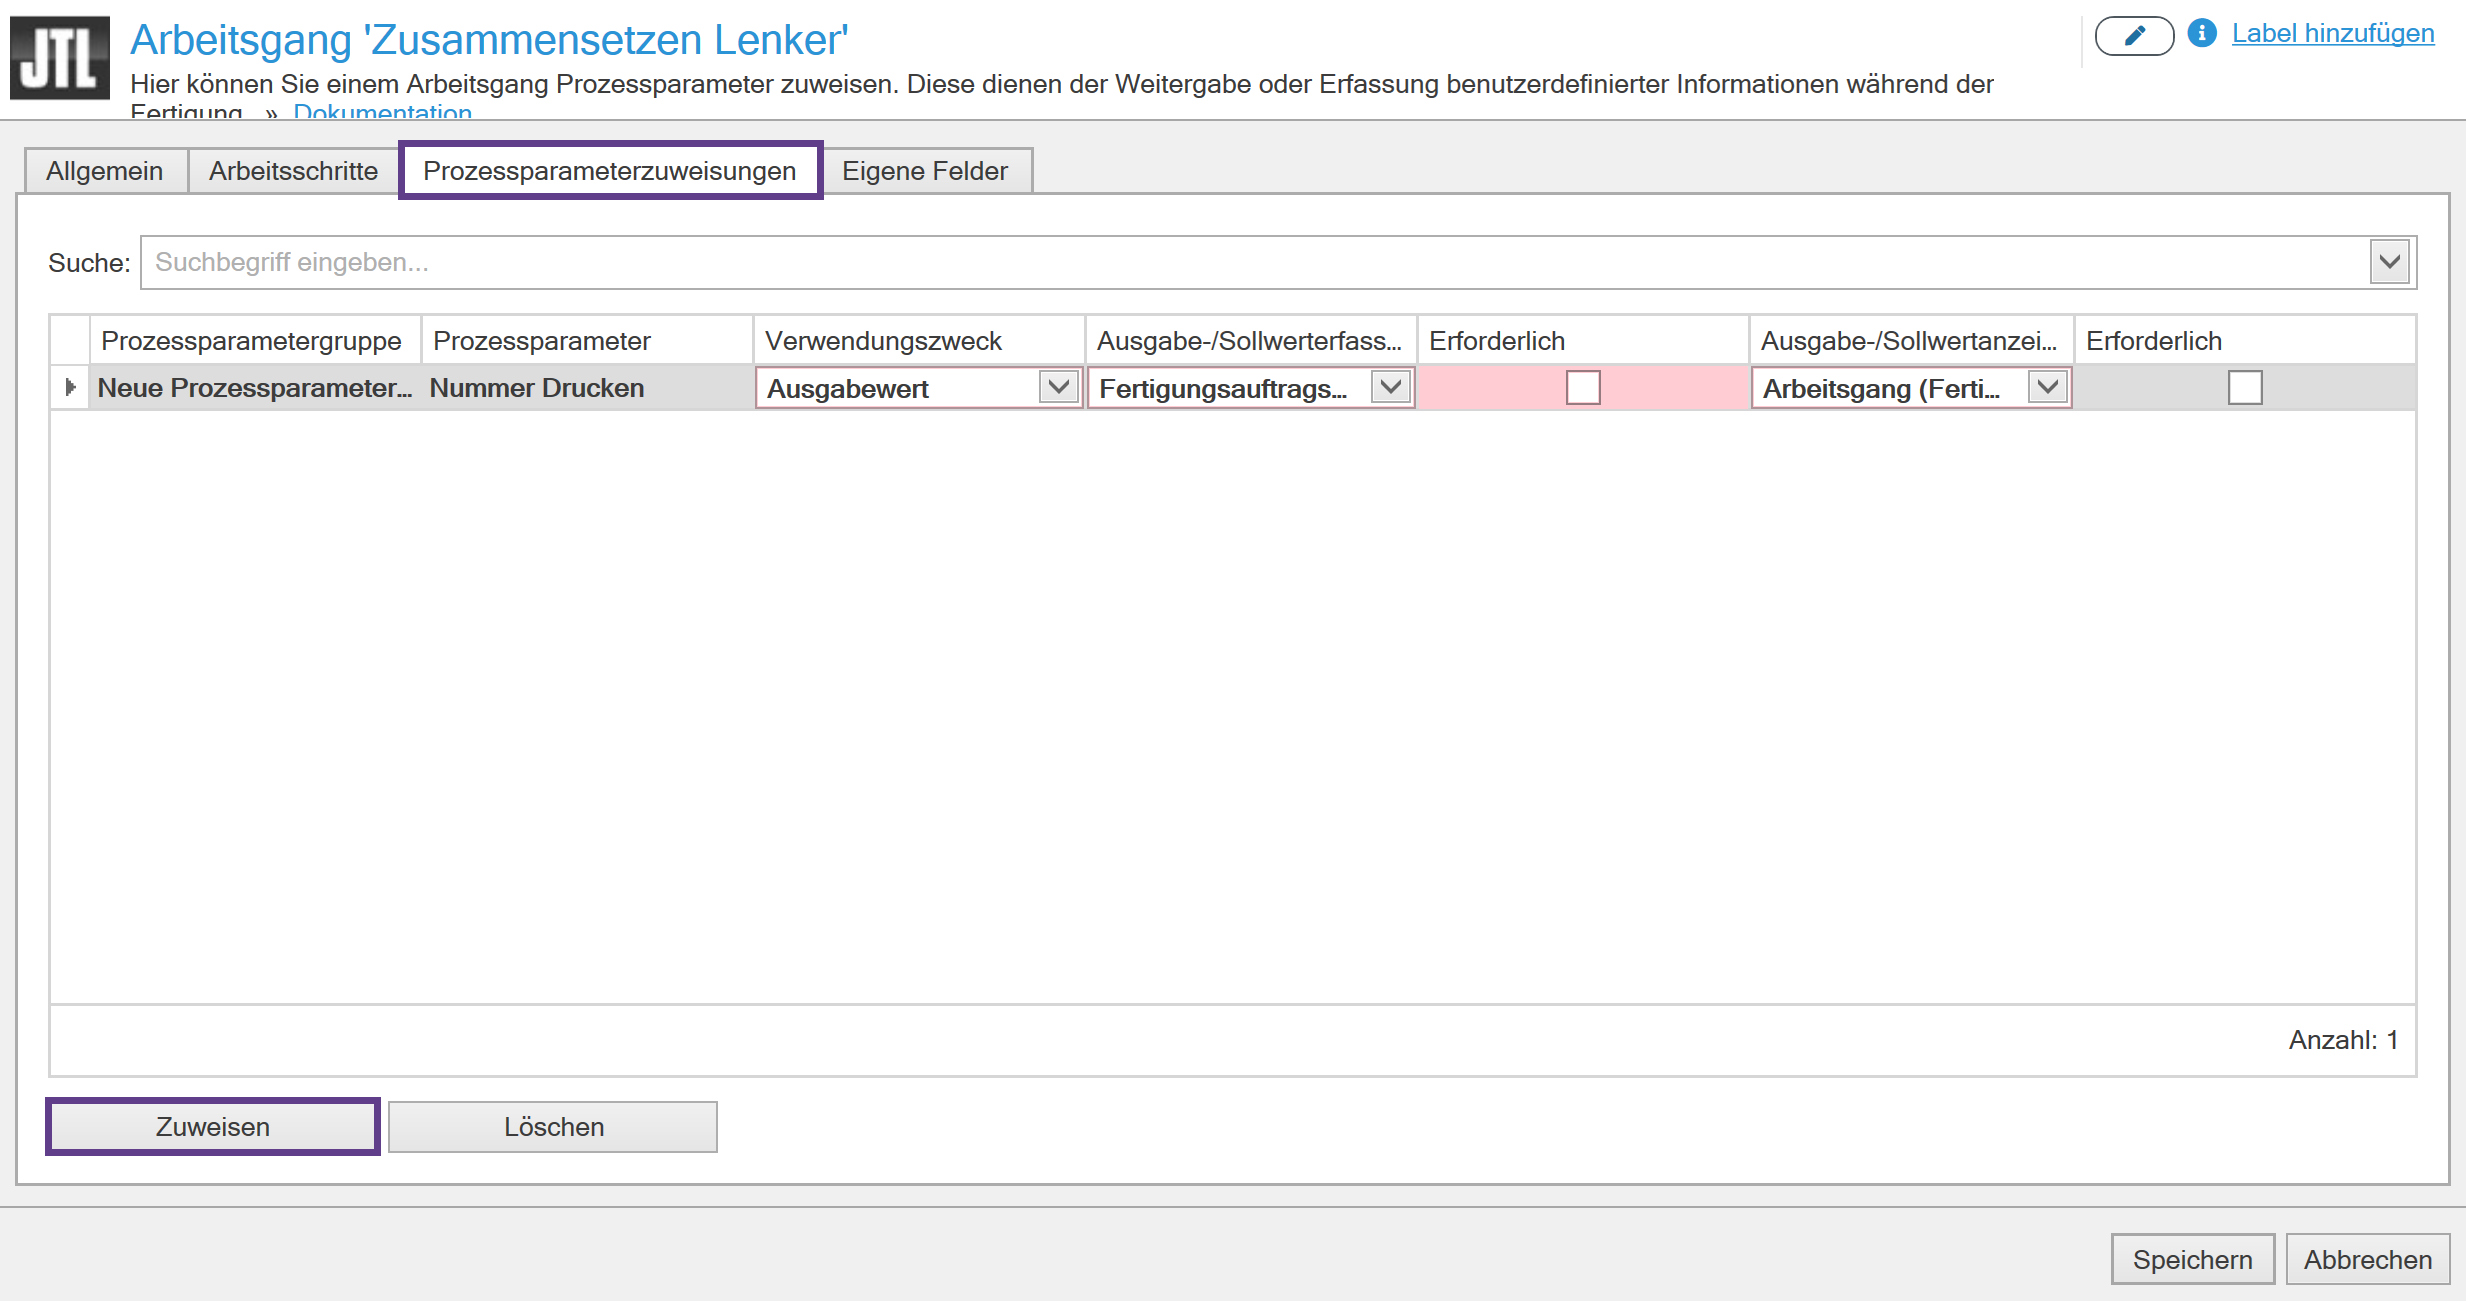Viewport: 2466px width, 1301px height.
Task: Open the Verwendungszweck Ausgabewert dropdown
Action: [x=1058, y=387]
